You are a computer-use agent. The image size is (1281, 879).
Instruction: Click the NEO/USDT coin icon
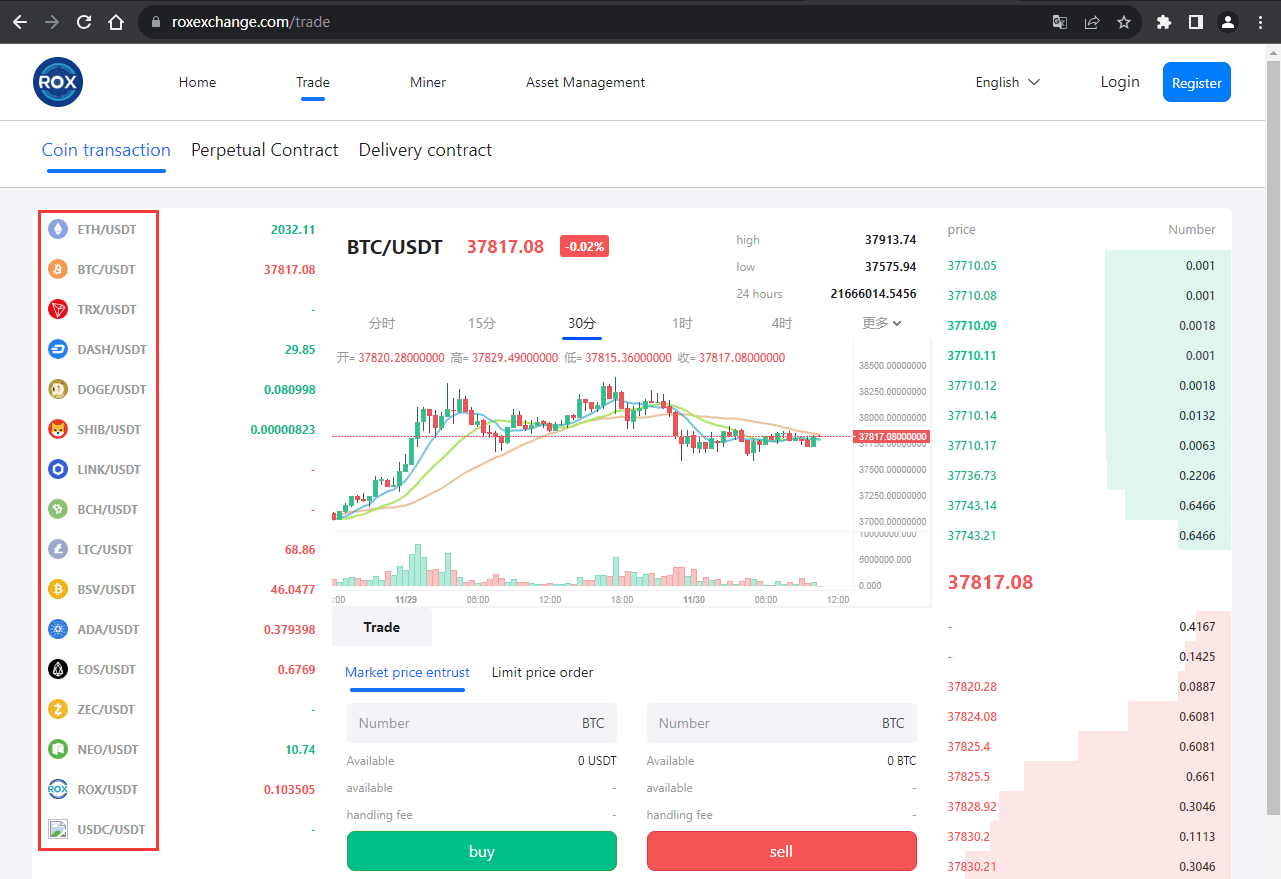(58, 749)
